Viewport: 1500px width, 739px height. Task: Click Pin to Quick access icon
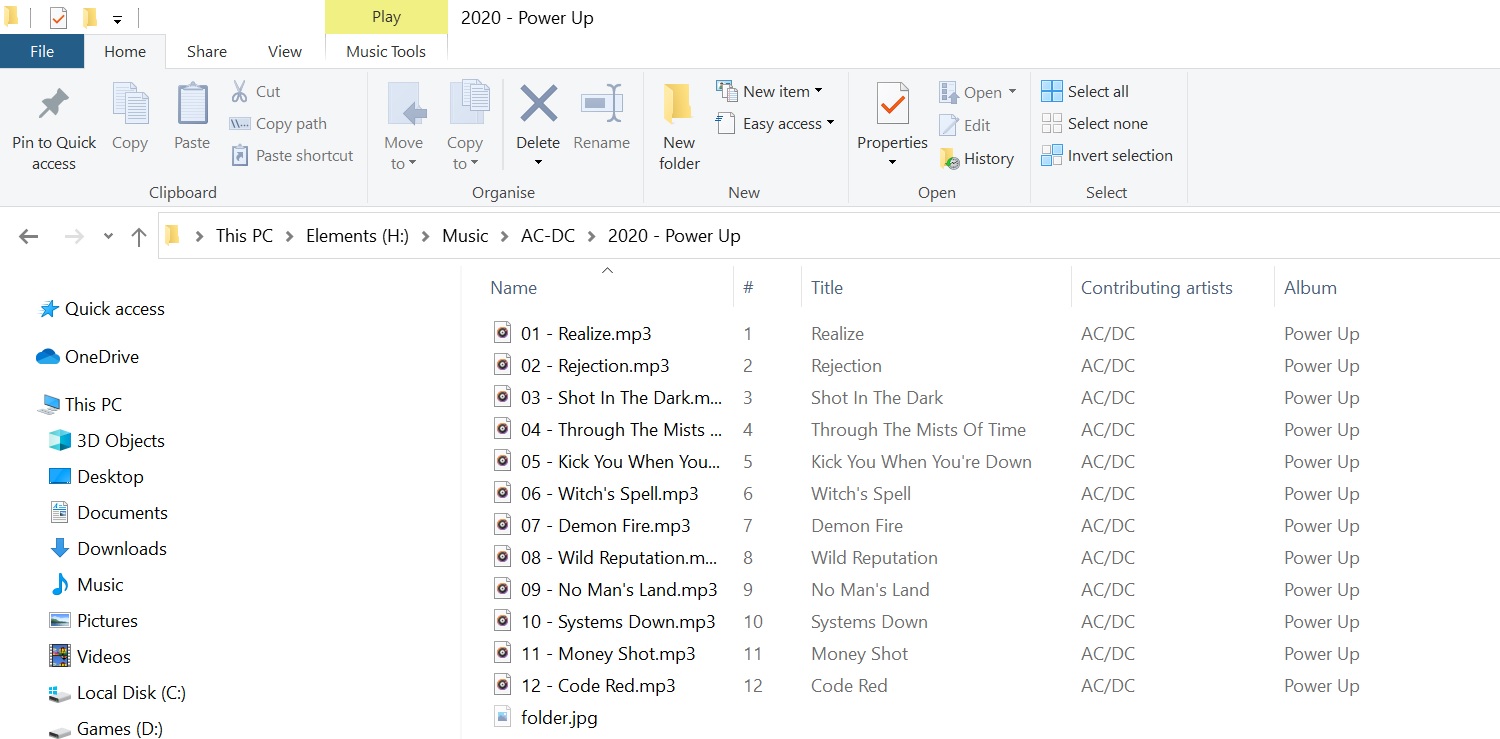tap(53, 104)
